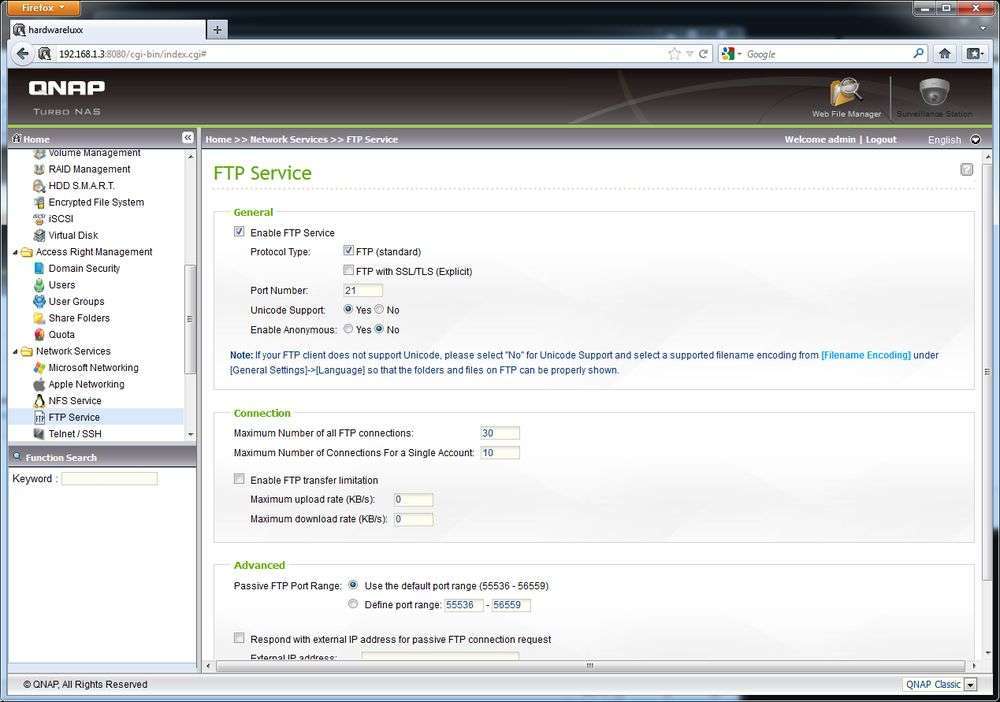This screenshot has width=1000, height=702.
Task: Collapse the Access Right Management tree node
Action: [15, 252]
